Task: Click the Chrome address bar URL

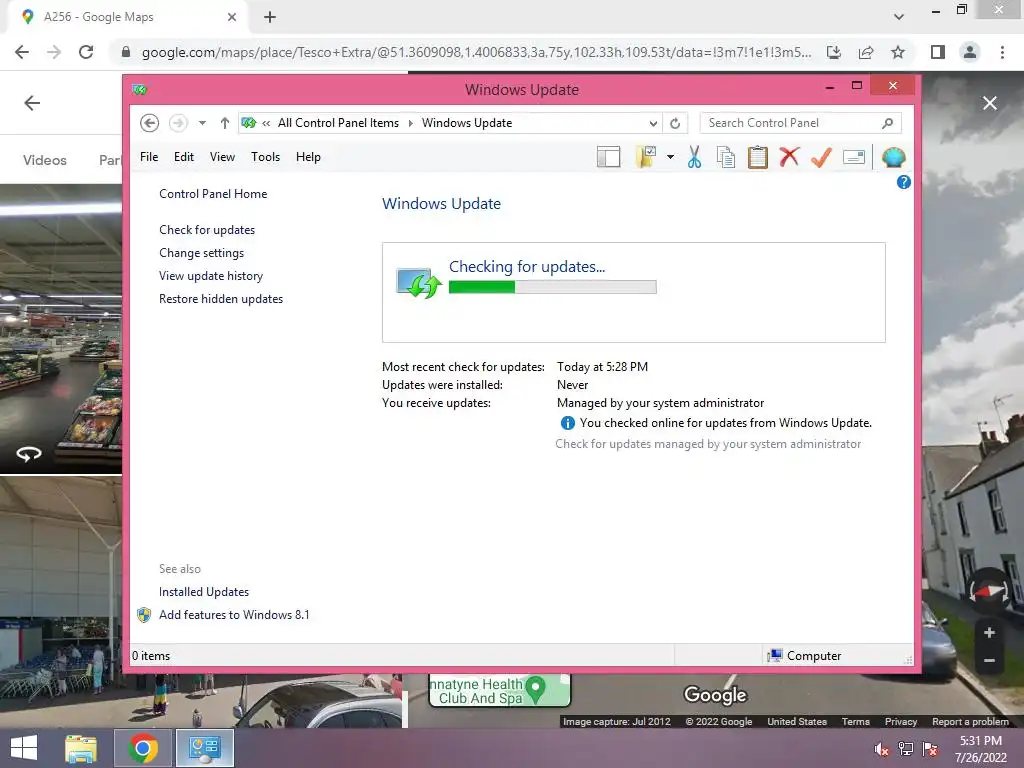Action: click(x=476, y=52)
